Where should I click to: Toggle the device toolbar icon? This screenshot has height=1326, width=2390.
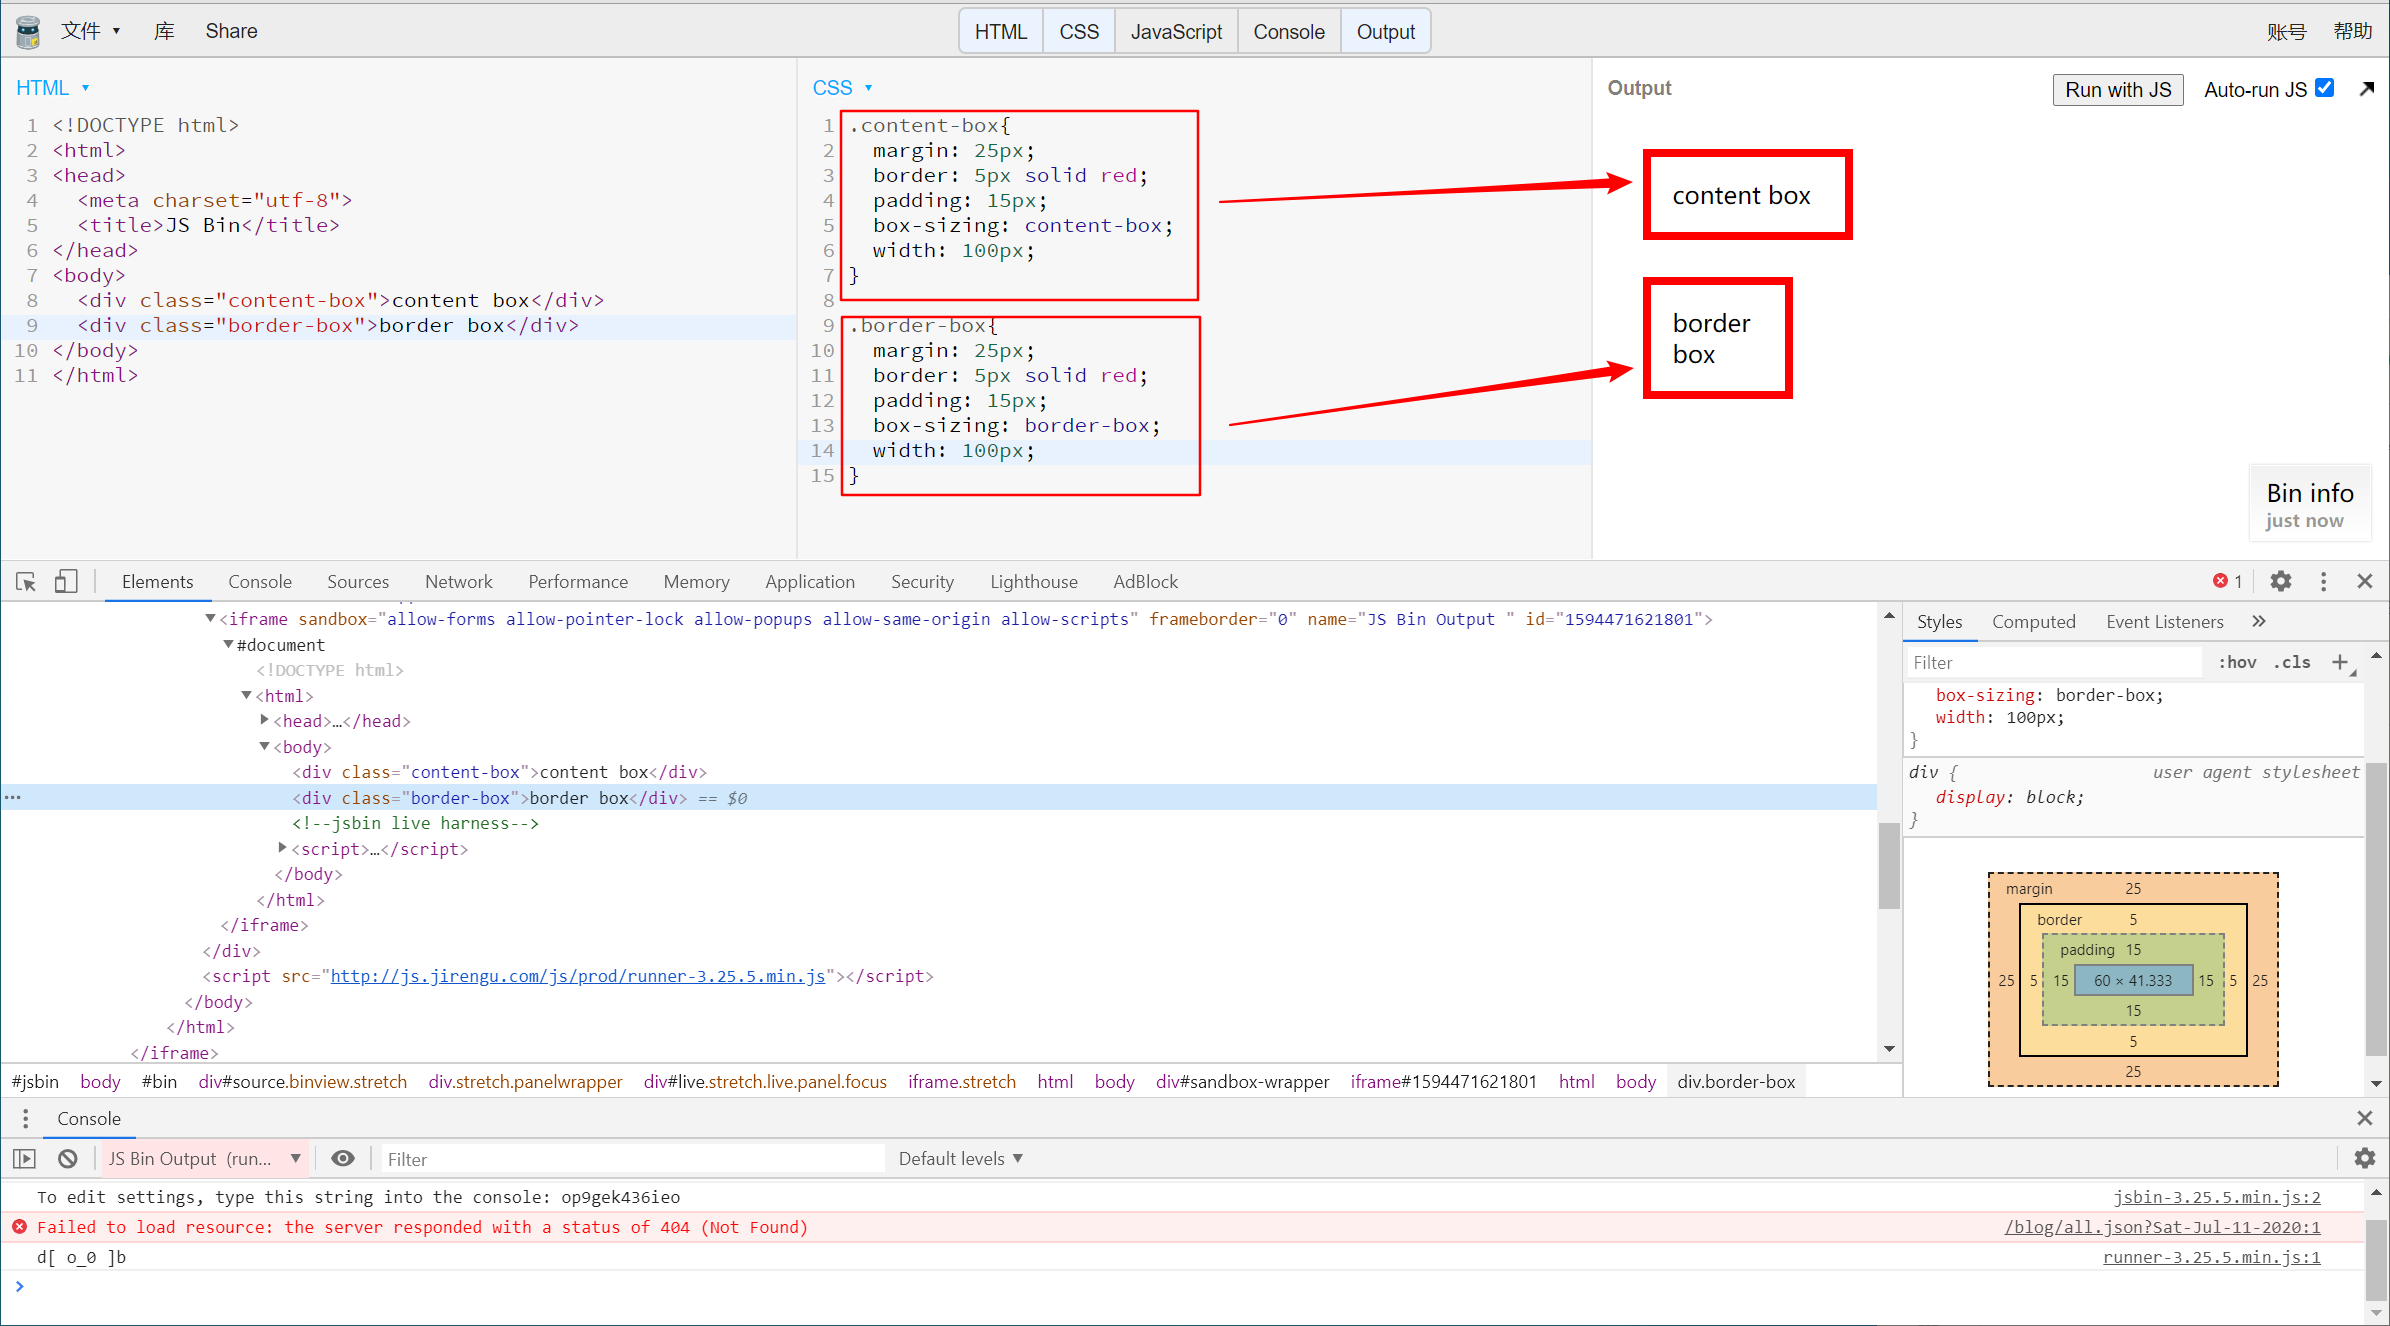click(66, 582)
